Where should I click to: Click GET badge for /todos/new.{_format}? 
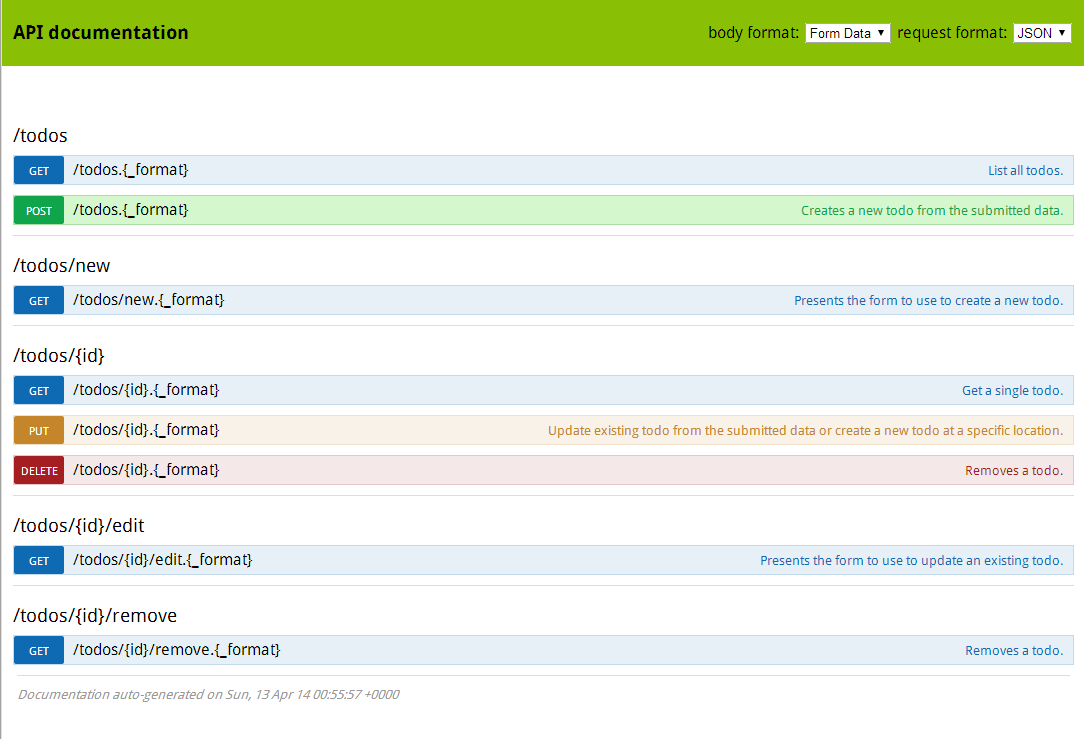coord(39,301)
